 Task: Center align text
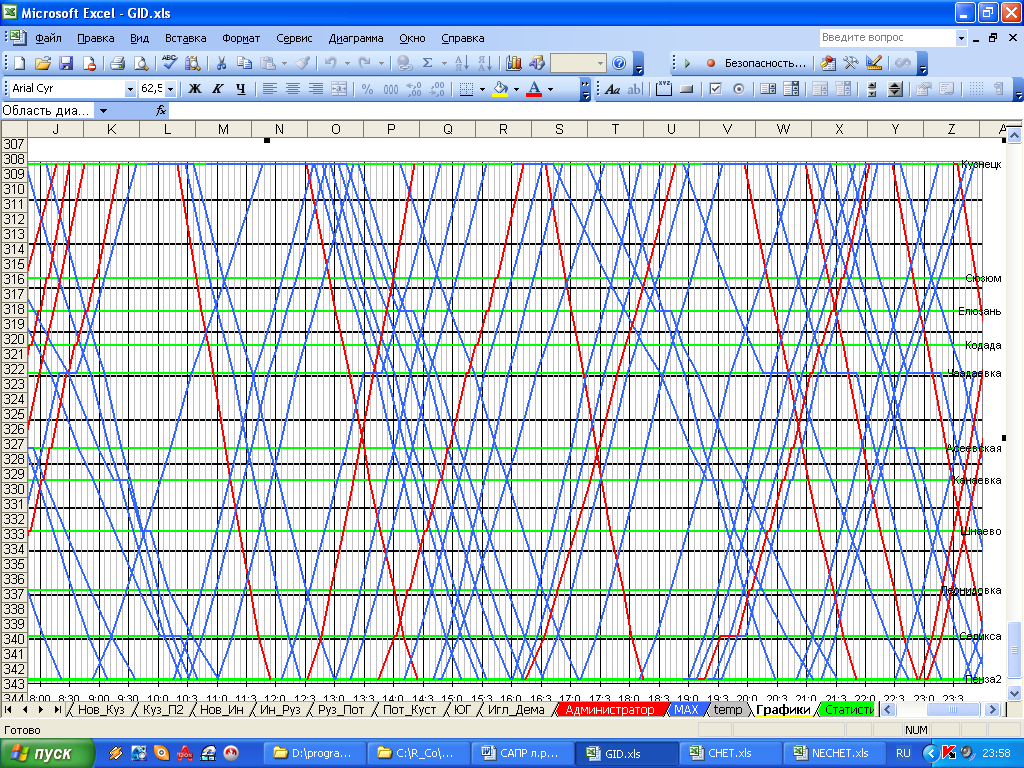point(293,89)
